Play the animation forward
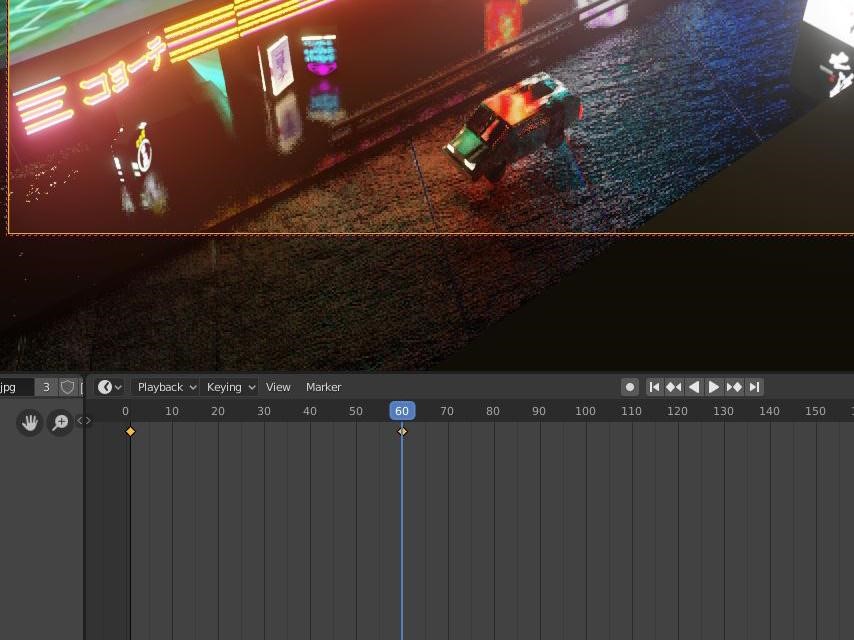This screenshot has height=640, width=854. point(714,387)
